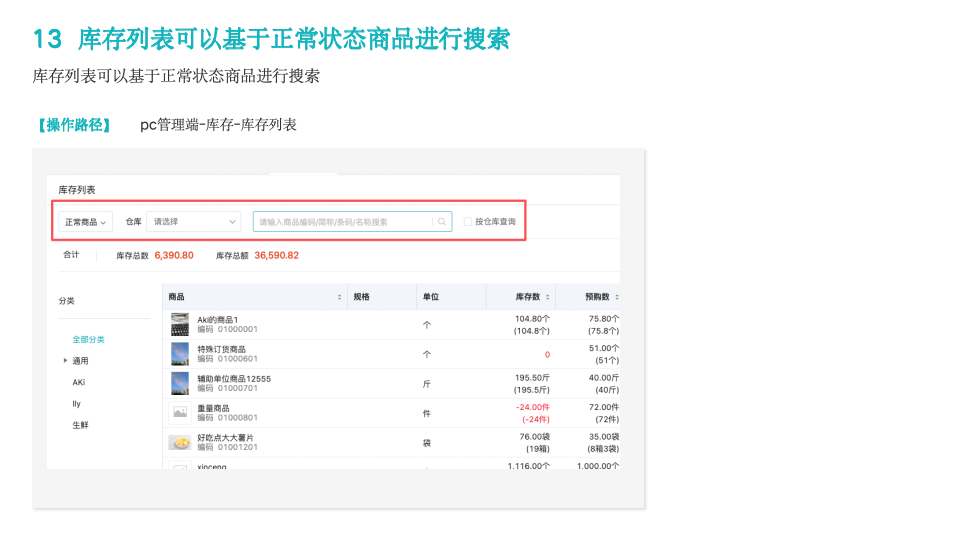The image size is (959, 540).
Task: Sort by 预购数 column arrows
Action: 616,297
